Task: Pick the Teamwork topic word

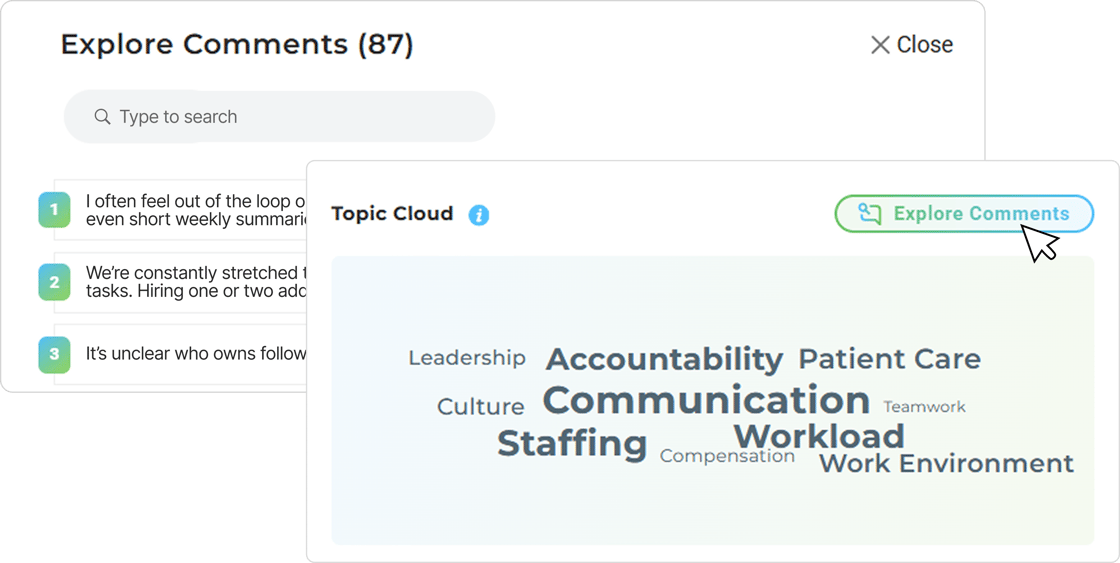Action: 924,407
